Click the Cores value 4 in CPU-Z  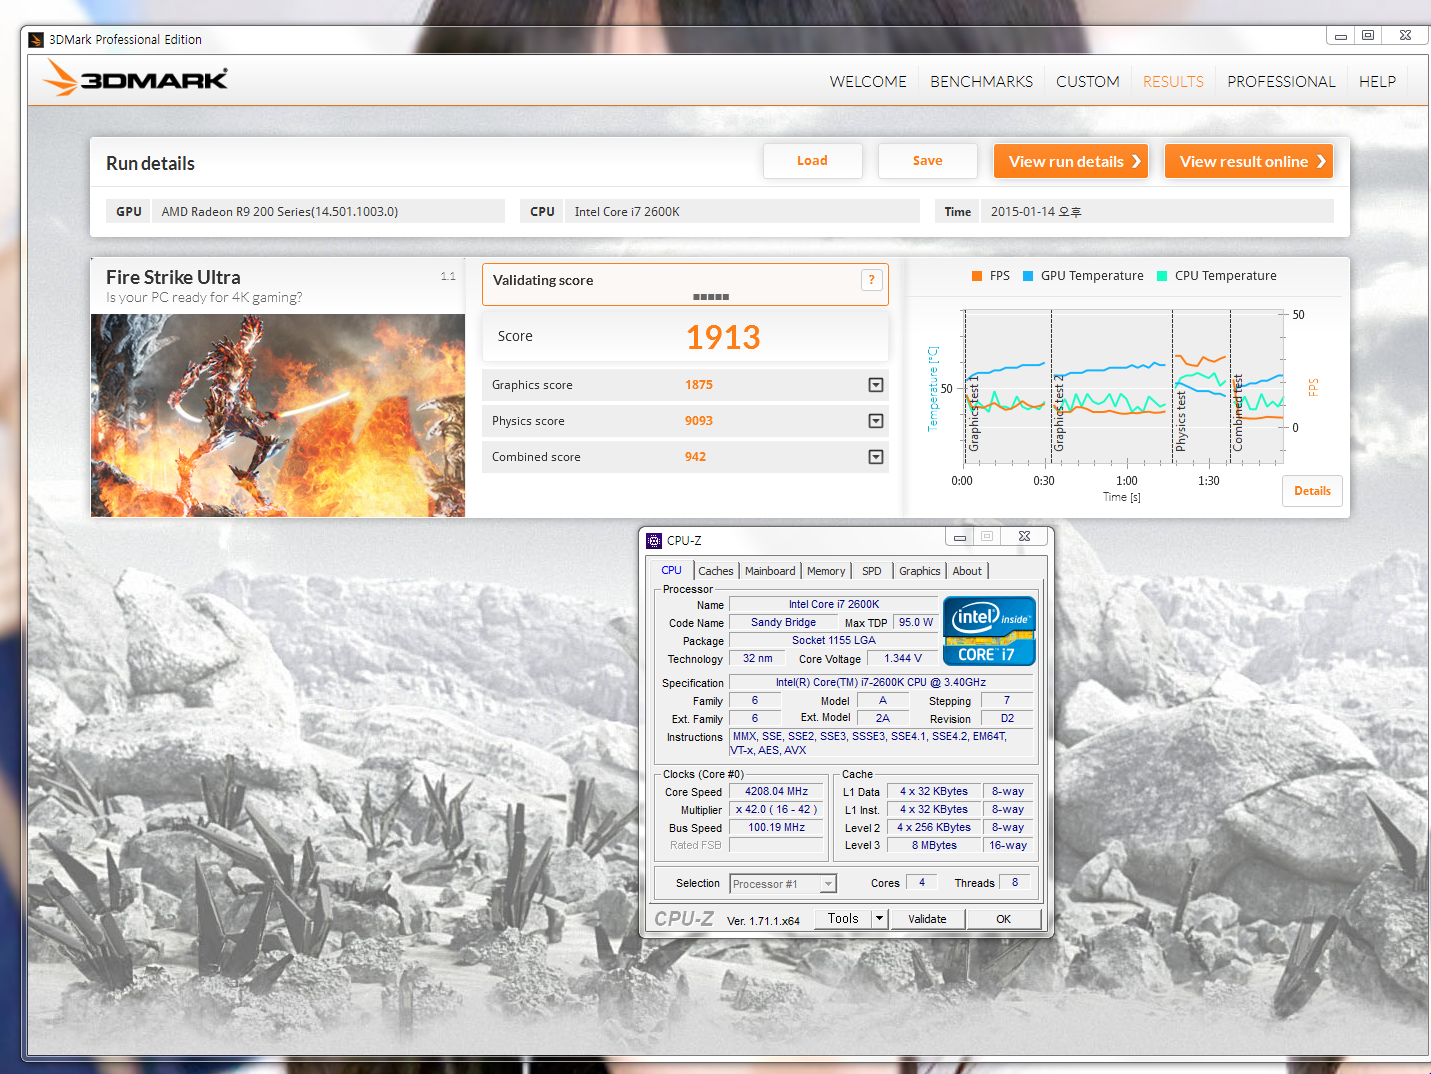tap(922, 882)
